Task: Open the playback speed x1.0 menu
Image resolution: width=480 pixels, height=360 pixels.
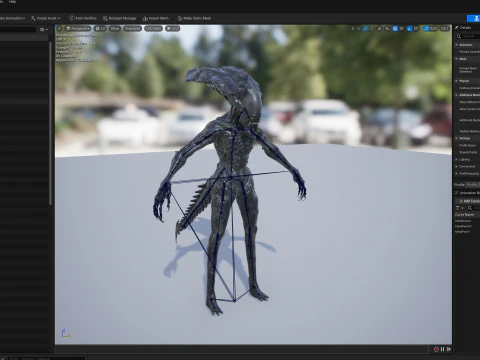Action: pos(173,29)
